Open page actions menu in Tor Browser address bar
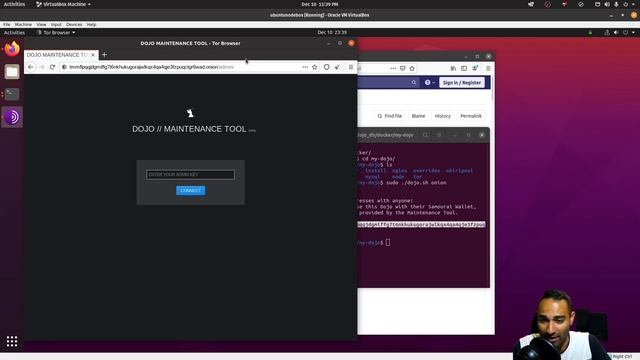 305,67
